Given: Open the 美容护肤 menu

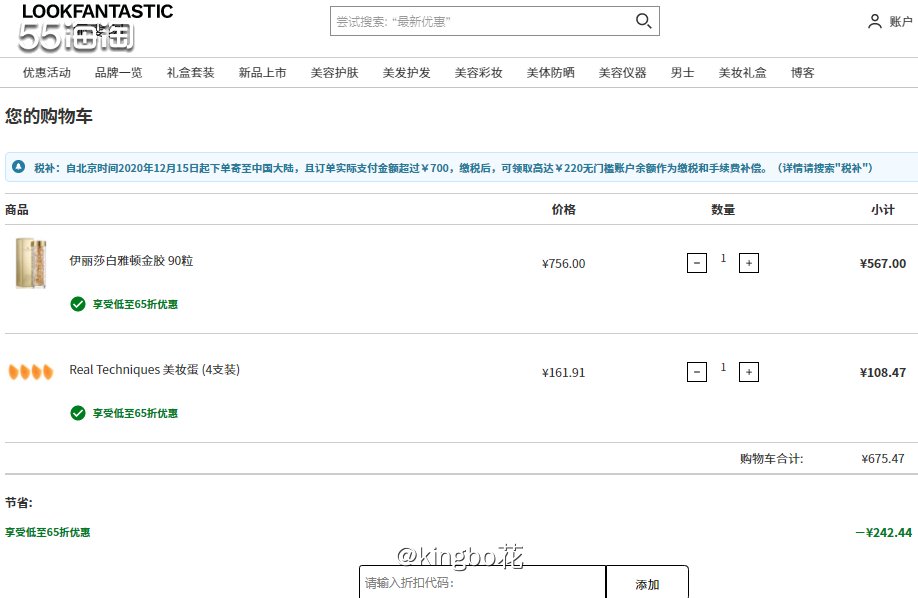Looking at the screenshot, I should click(334, 72).
